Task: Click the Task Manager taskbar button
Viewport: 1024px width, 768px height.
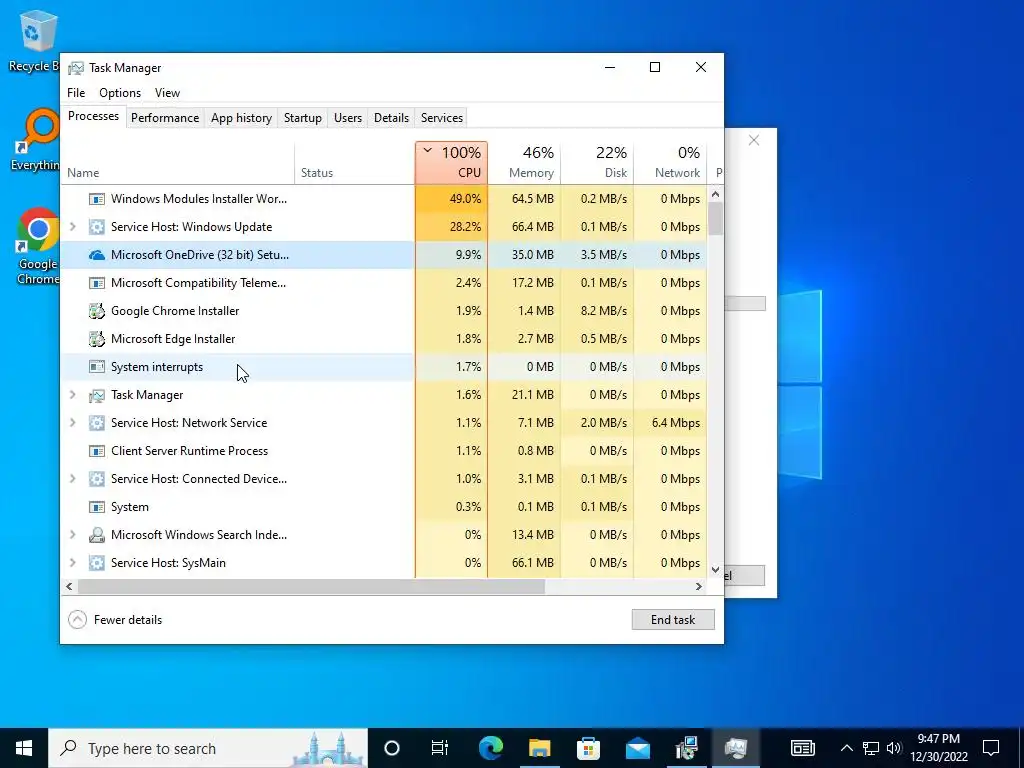Action: tap(735, 748)
